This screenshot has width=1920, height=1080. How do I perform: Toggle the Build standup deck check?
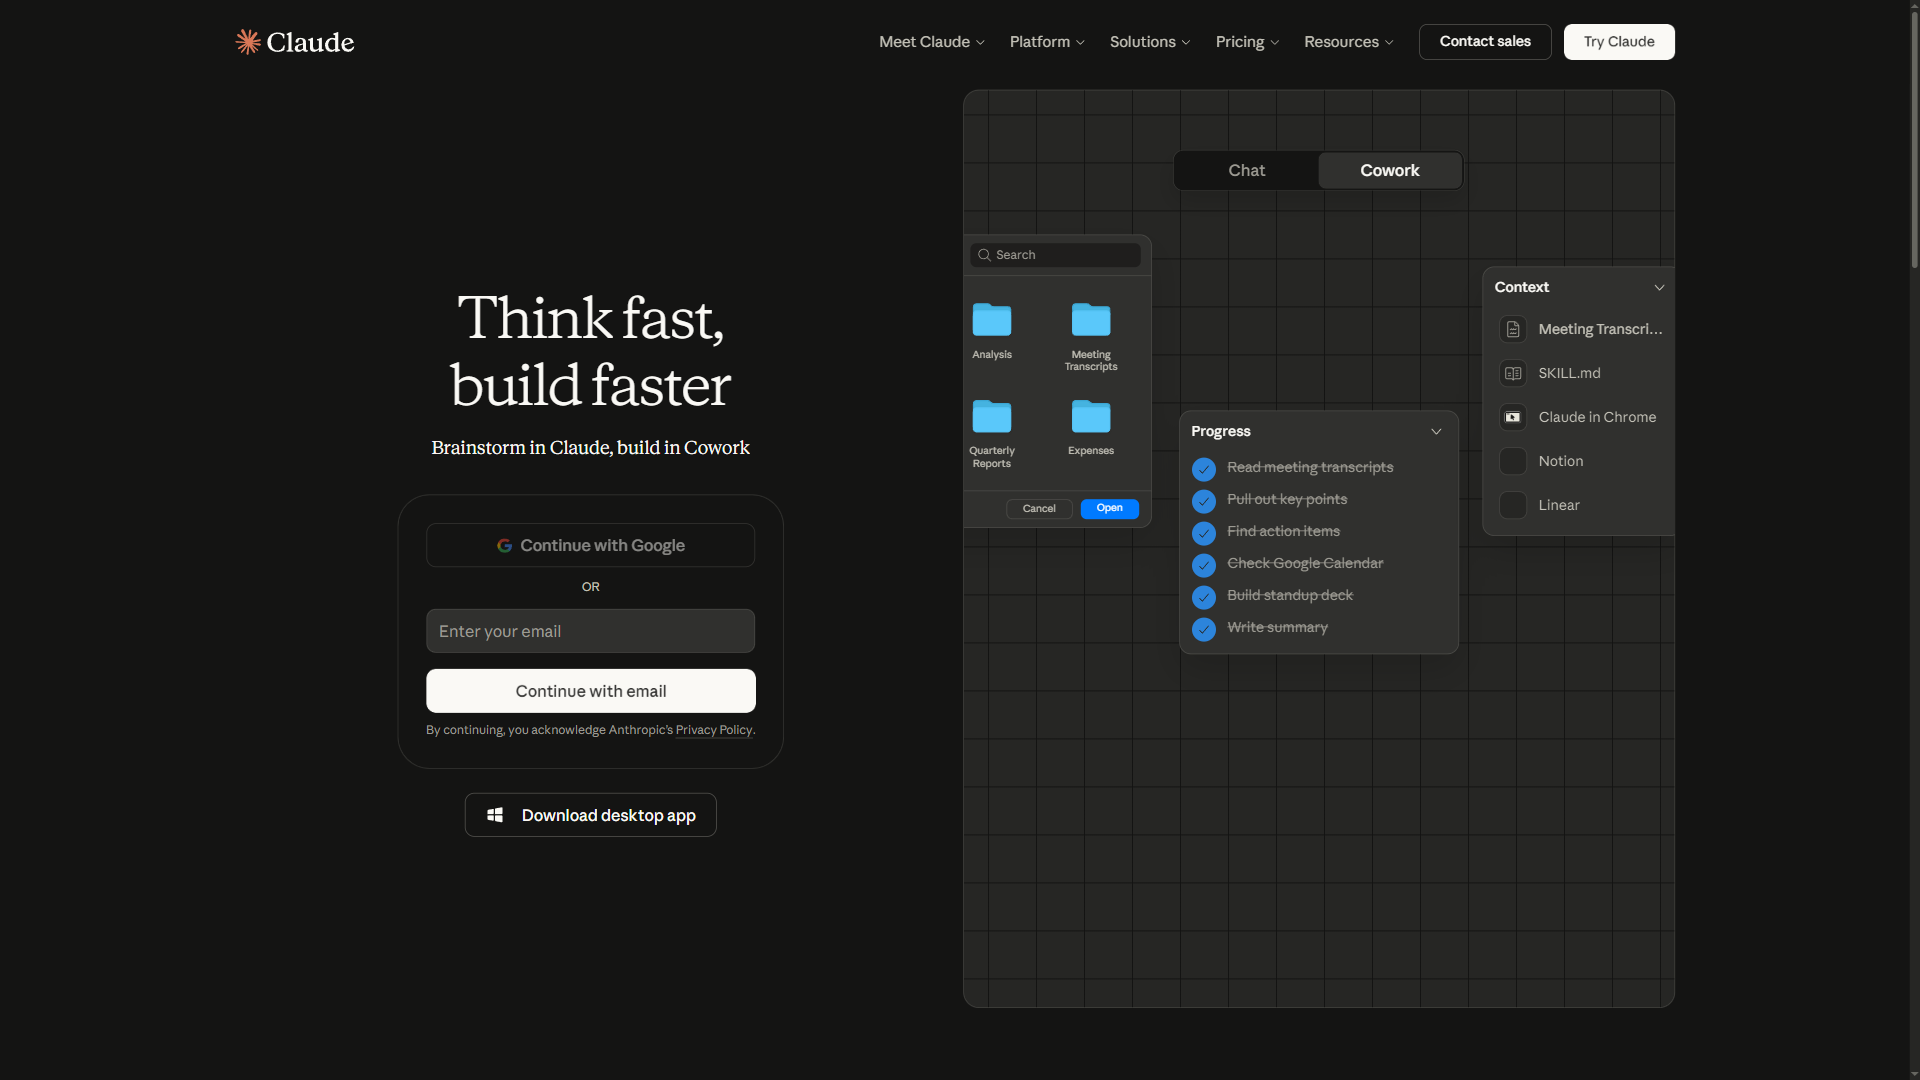pyautogui.click(x=1204, y=597)
